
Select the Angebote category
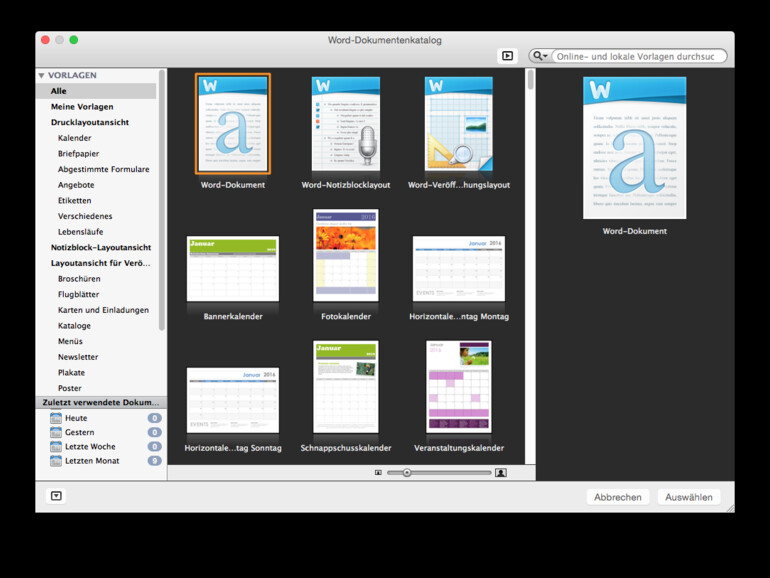click(76, 185)
